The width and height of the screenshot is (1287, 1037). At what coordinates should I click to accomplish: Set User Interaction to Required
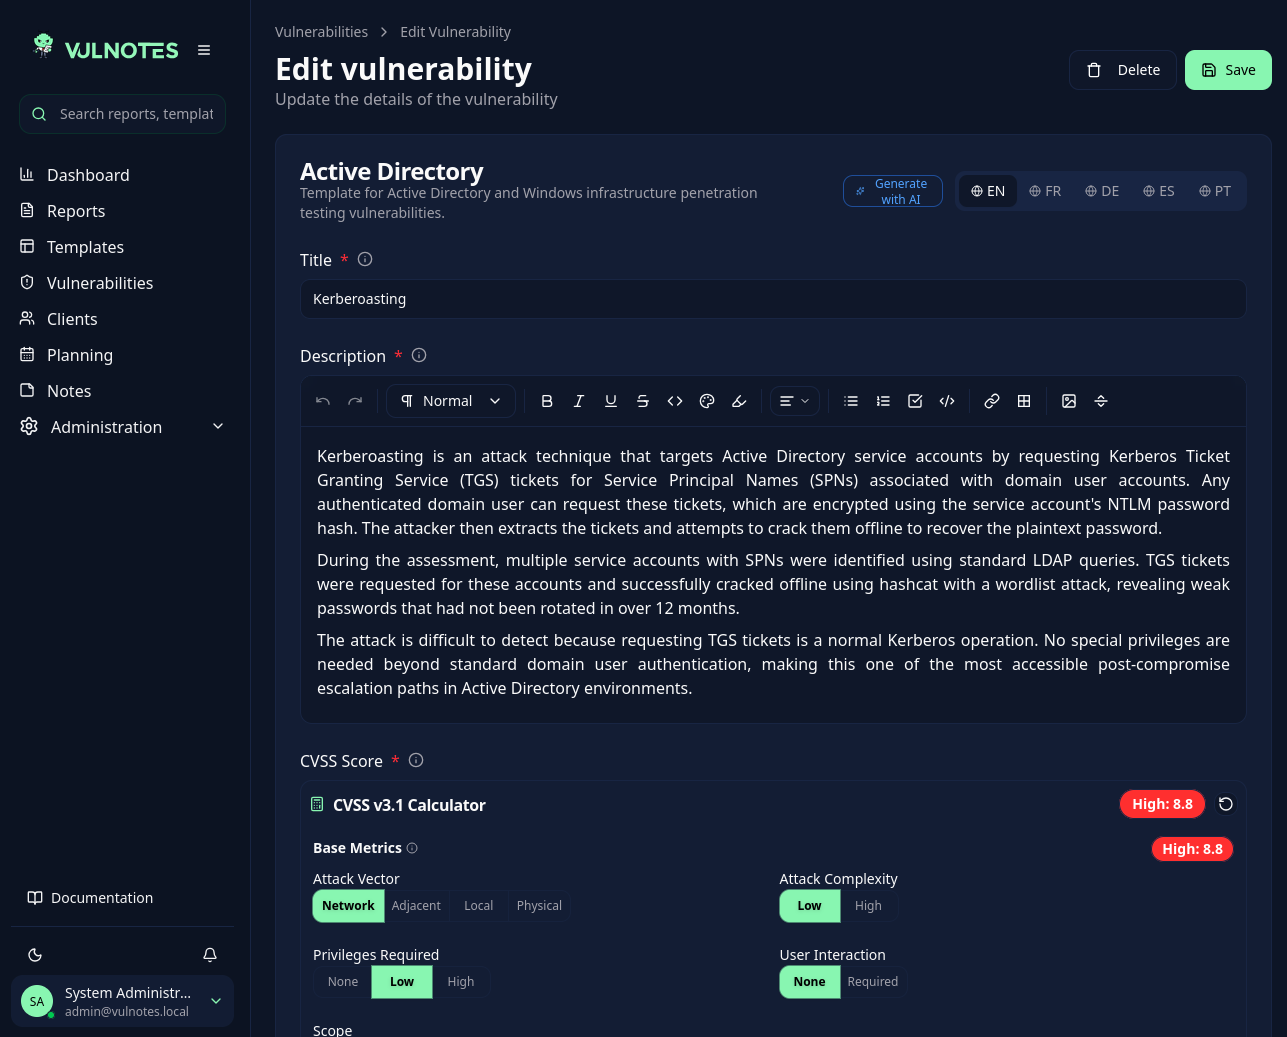(873, 982)
